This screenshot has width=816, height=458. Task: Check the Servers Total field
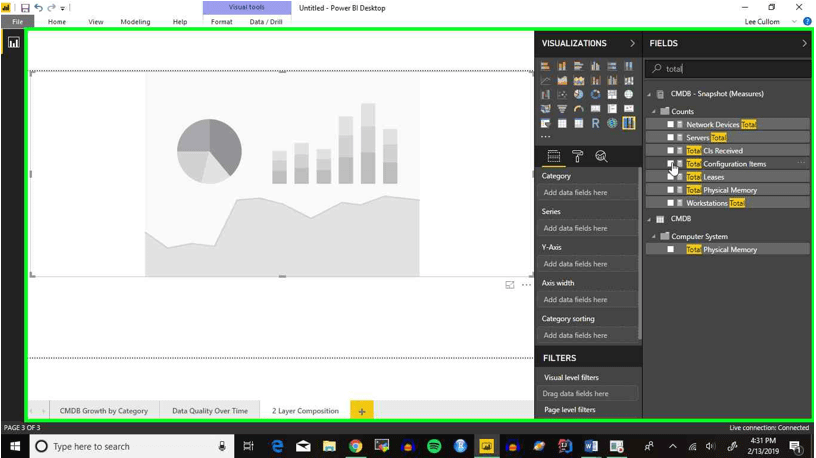click(x=670, y=137)
